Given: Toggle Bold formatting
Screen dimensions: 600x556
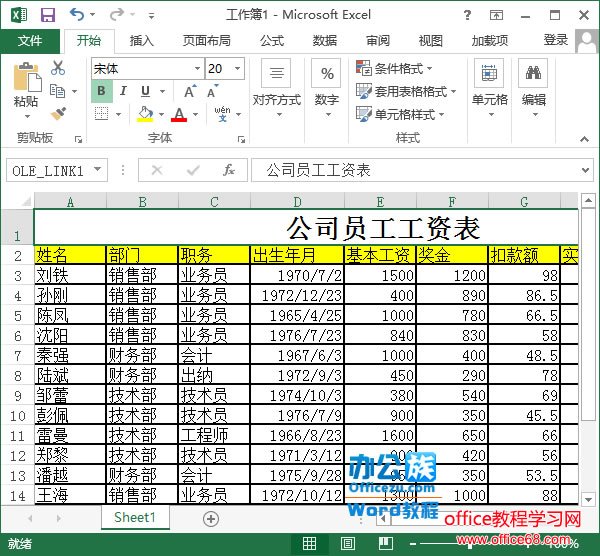Looking at the screenshot, I should [100, 92].
